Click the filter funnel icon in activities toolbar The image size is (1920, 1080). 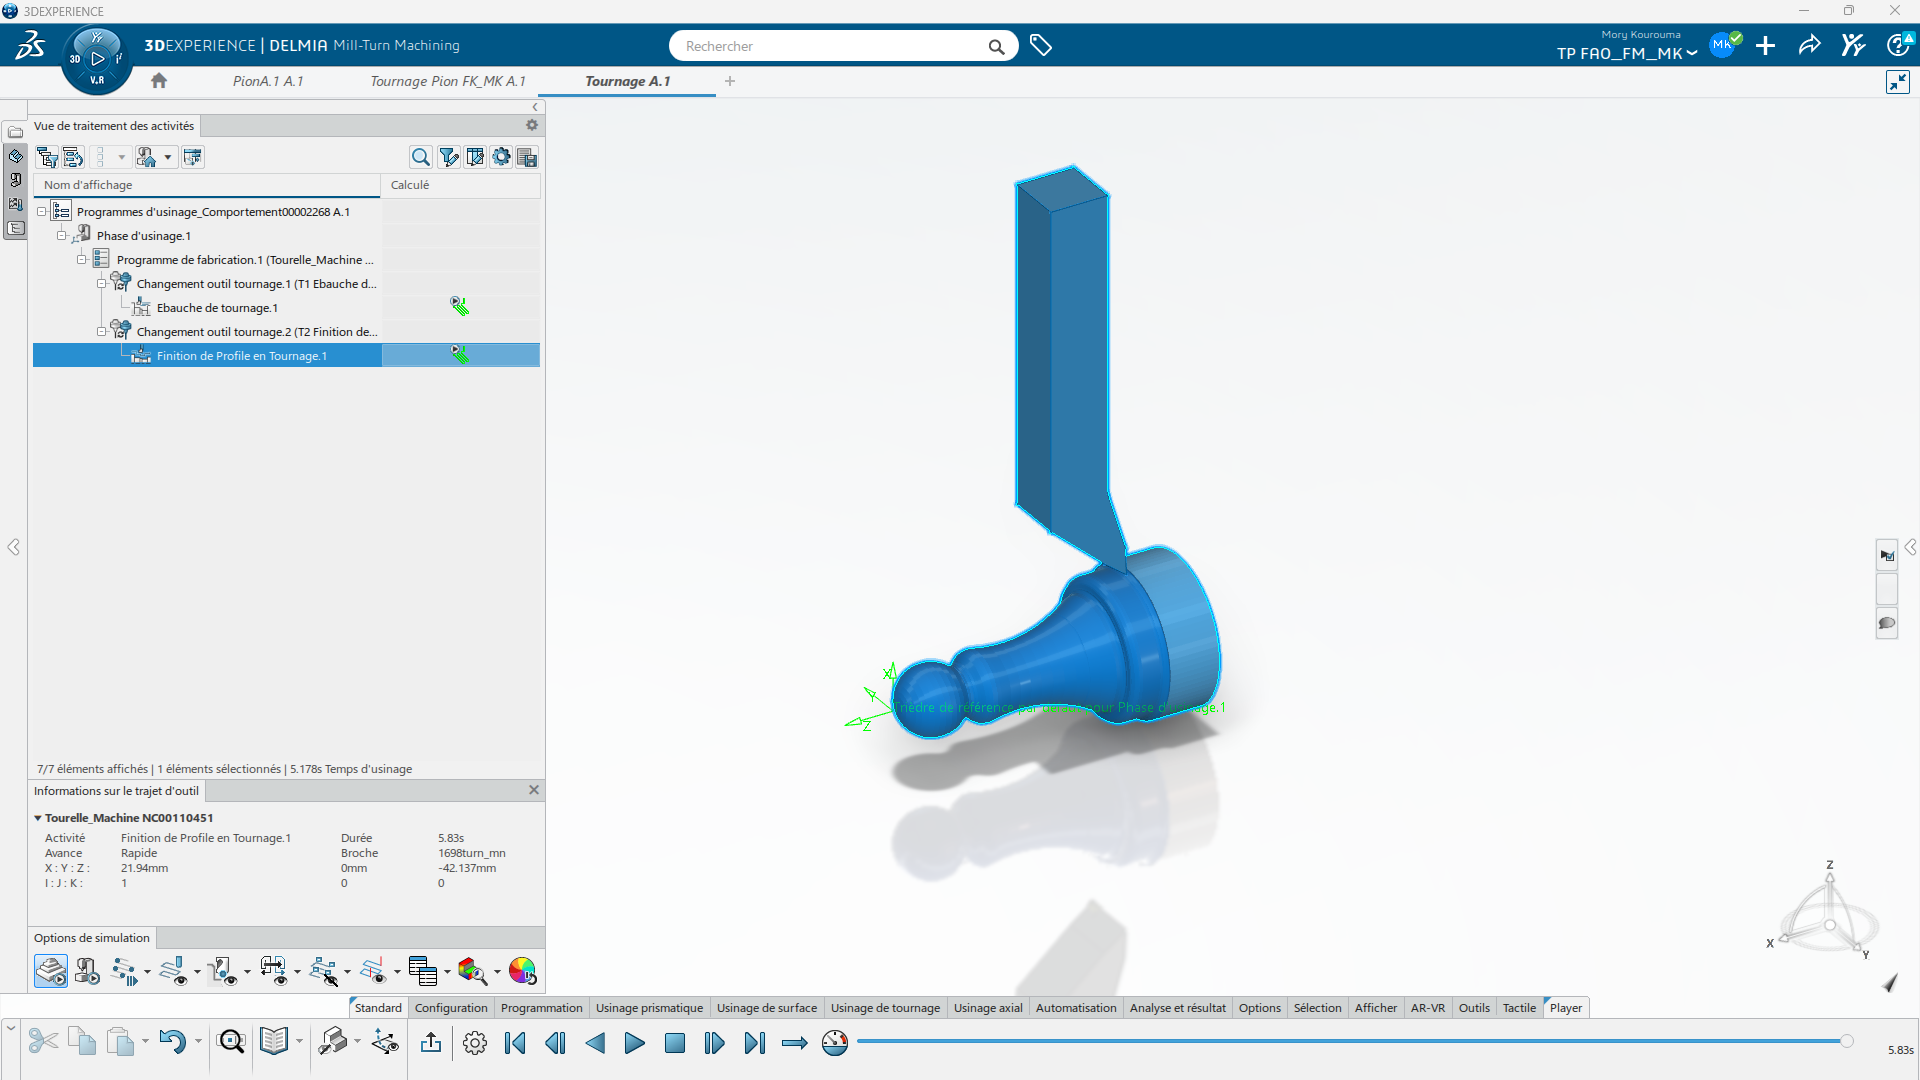(x=449, y=157)
